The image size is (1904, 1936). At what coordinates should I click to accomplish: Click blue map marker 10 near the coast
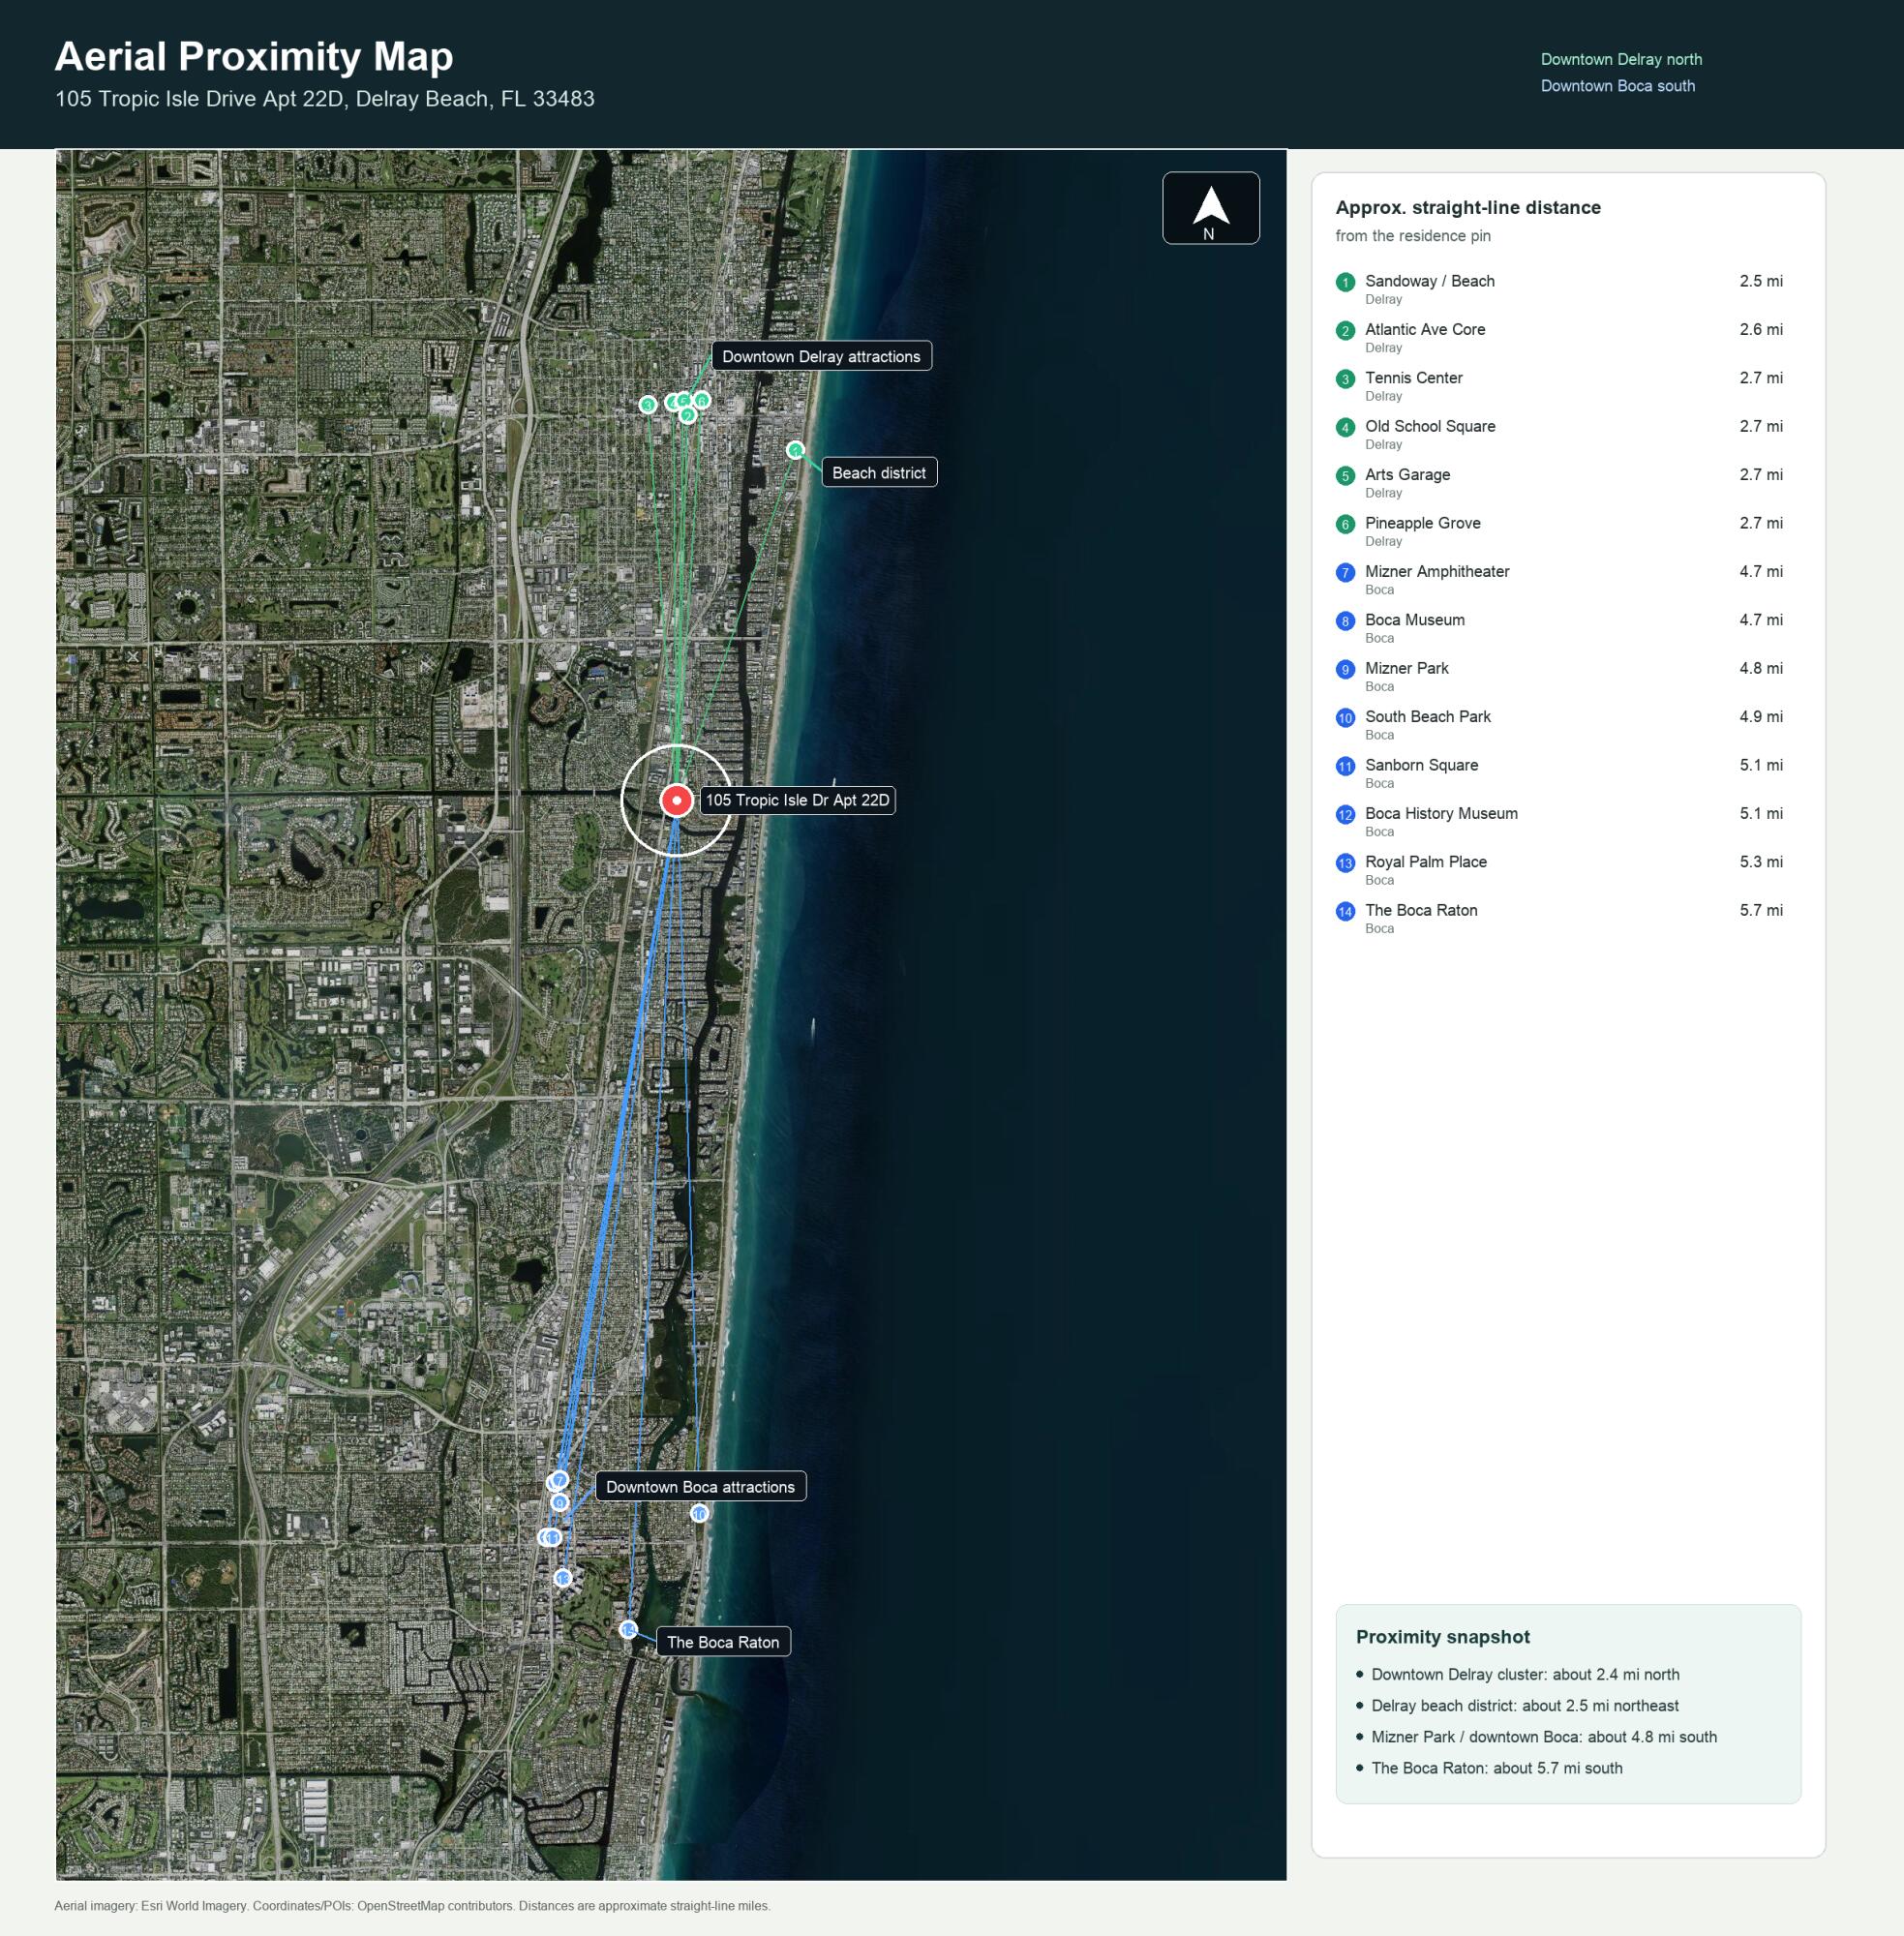coord(700,1513)
